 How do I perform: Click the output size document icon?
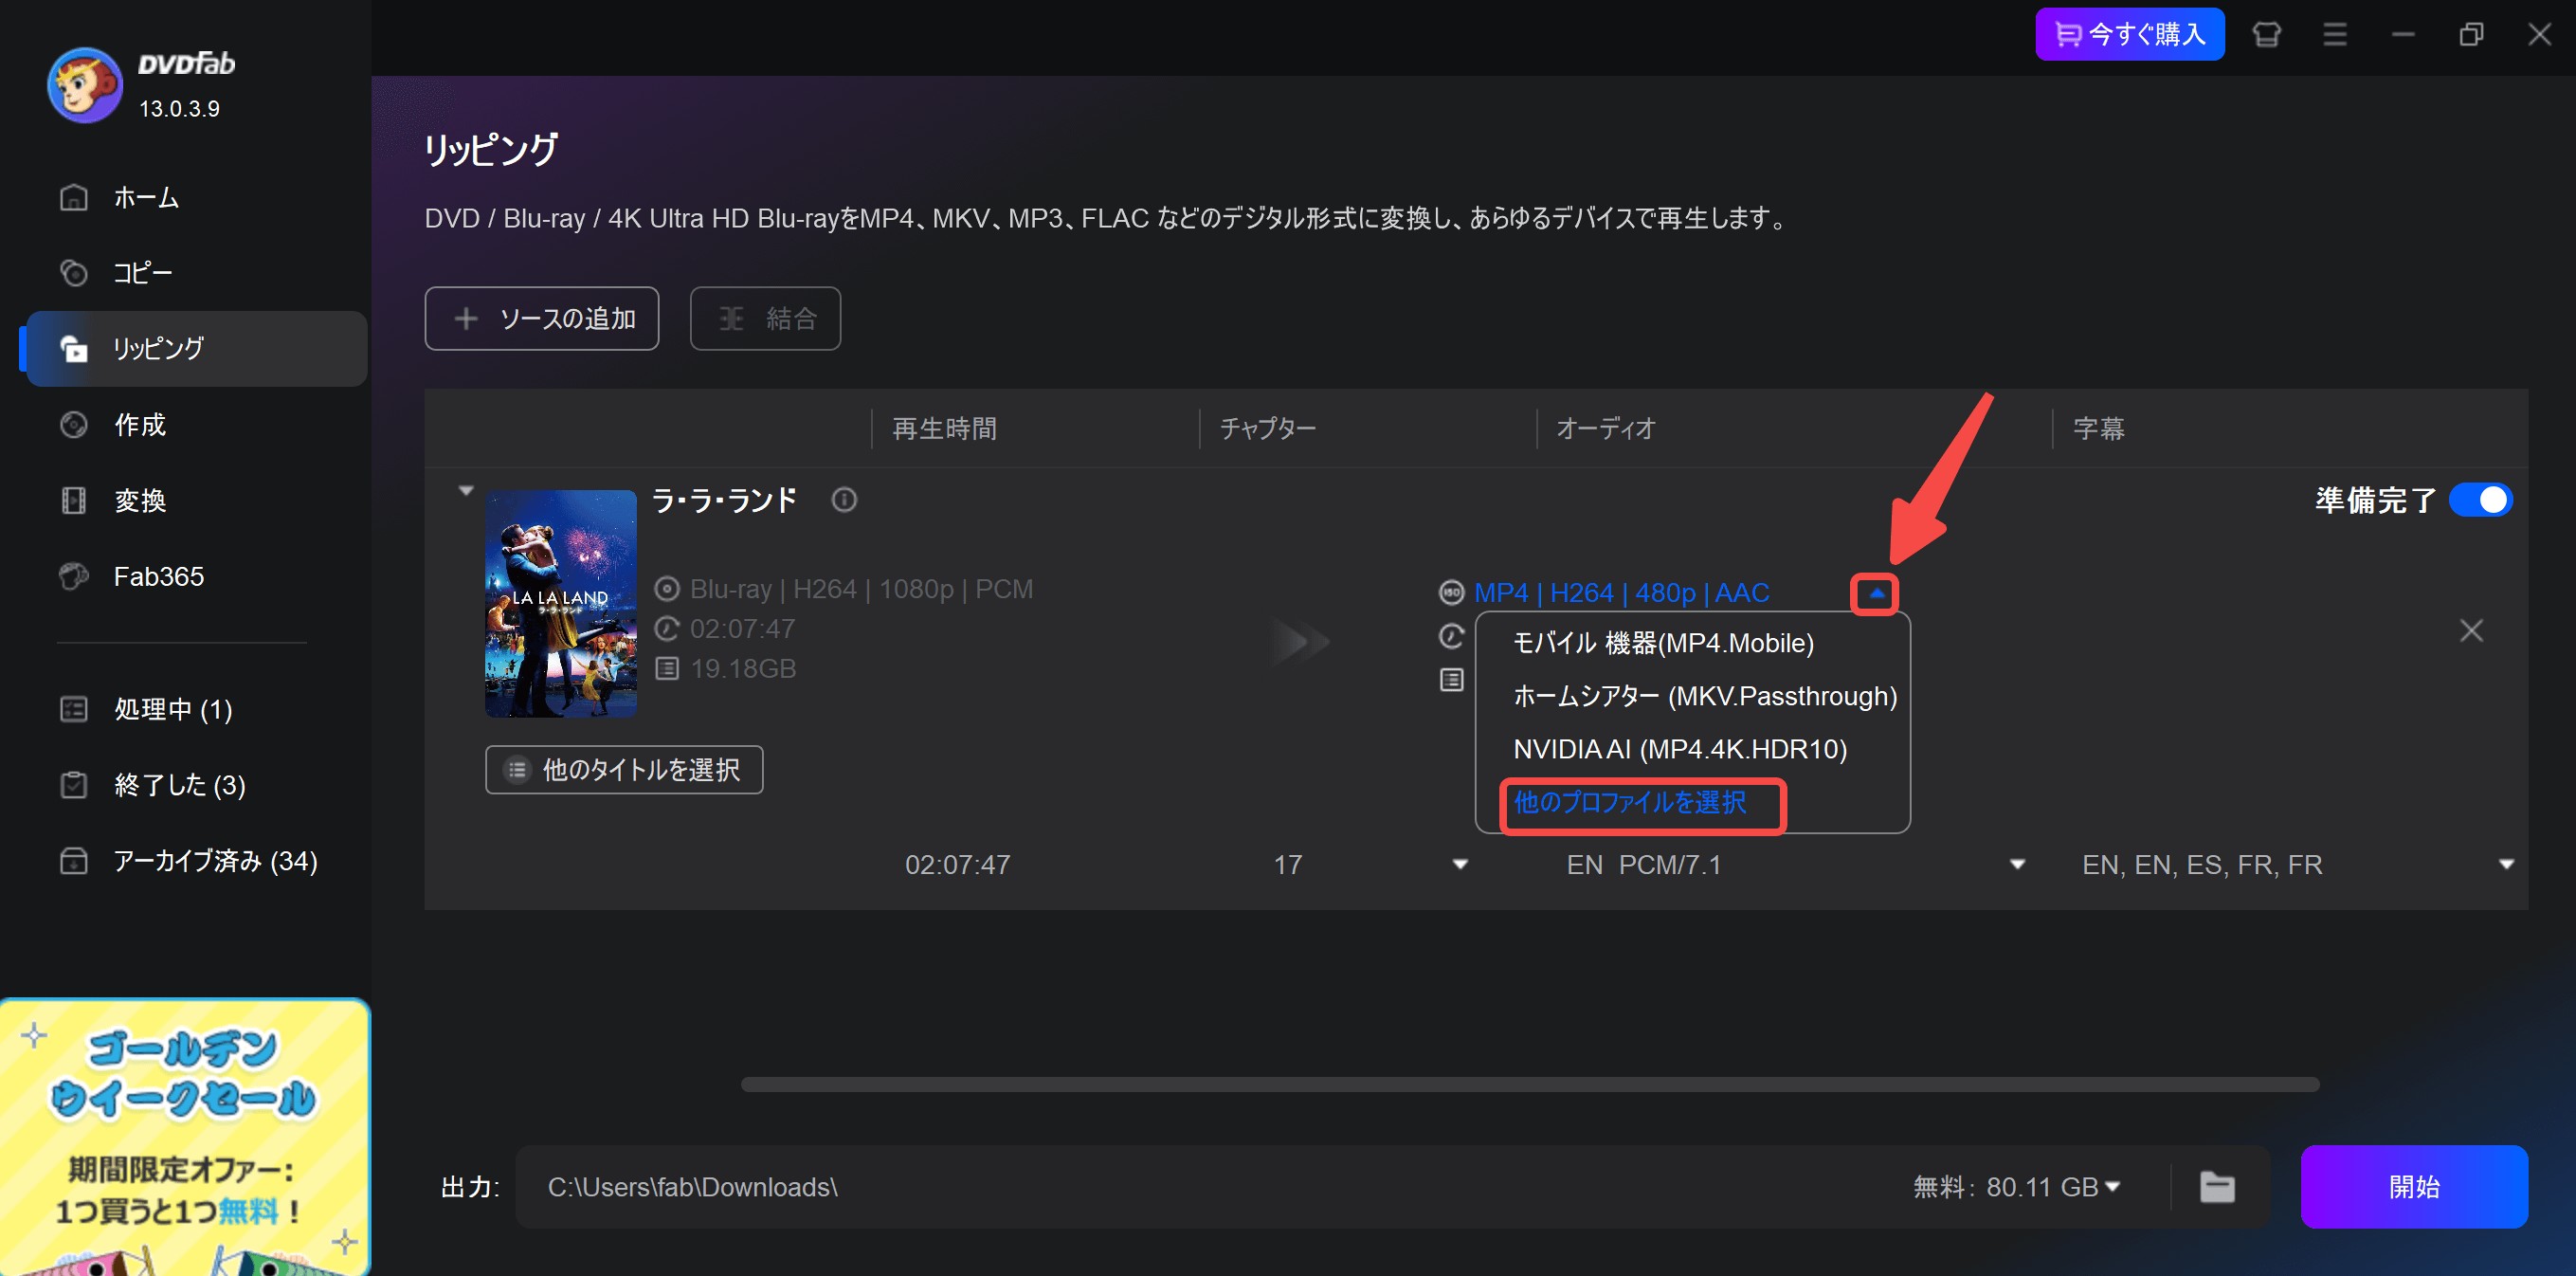tap(1451, 681)
